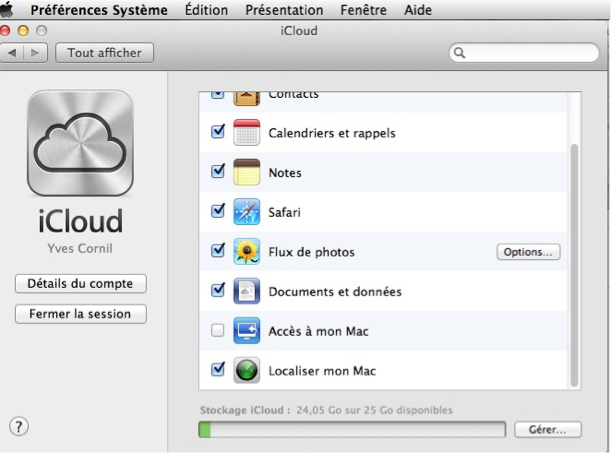Open Flux de photos Options...
This screenshot has height=453, width=611.
528,252
